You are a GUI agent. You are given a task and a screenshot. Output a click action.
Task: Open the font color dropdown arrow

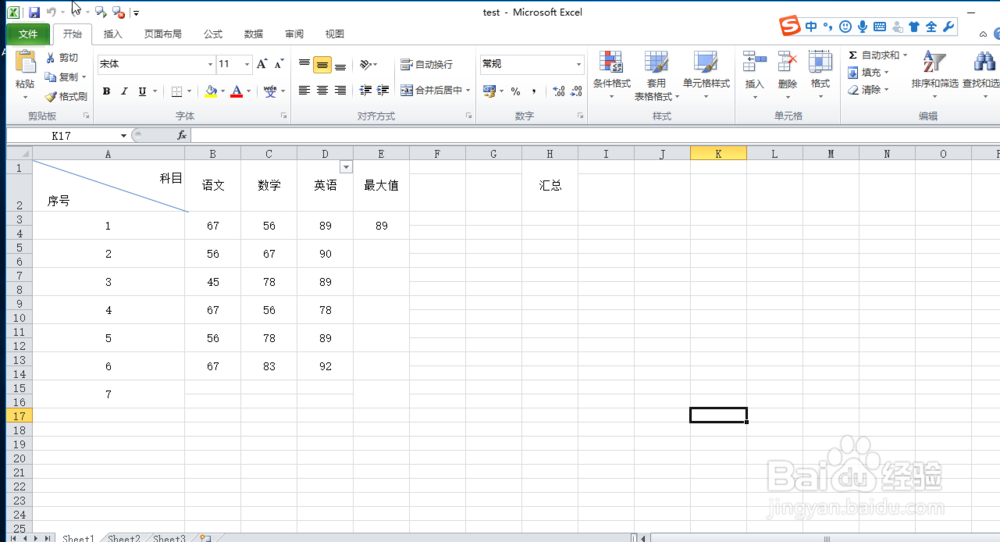[249, 91]
